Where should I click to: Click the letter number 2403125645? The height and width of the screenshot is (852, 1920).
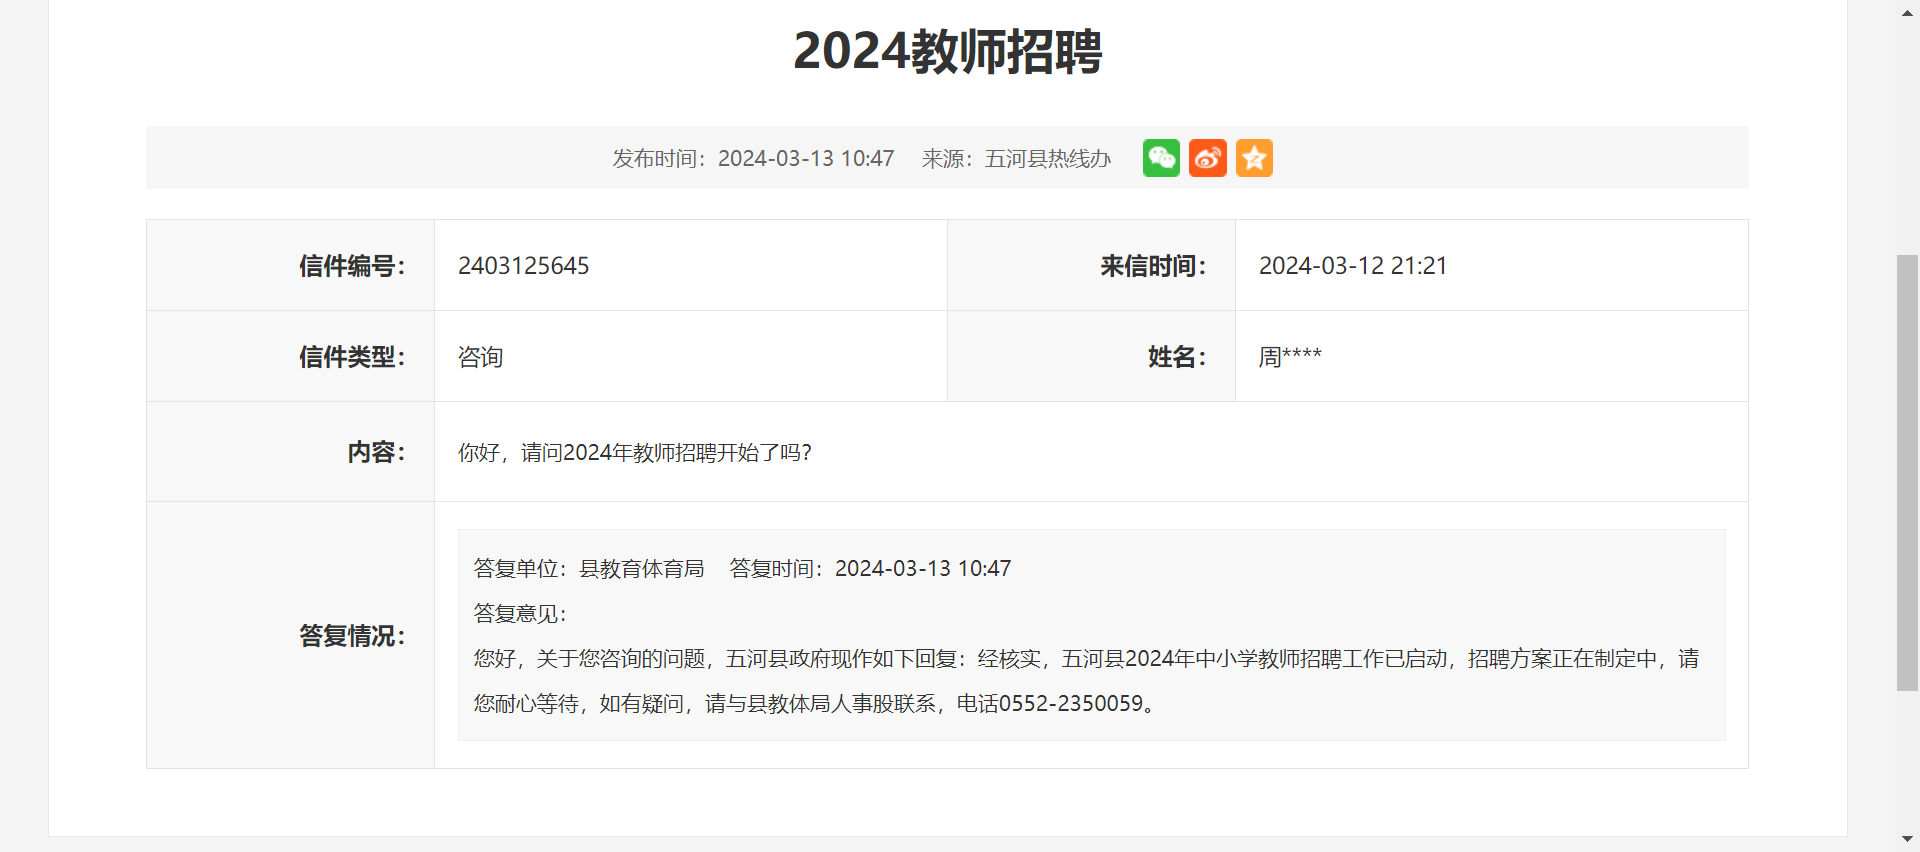tap(523, 266)
